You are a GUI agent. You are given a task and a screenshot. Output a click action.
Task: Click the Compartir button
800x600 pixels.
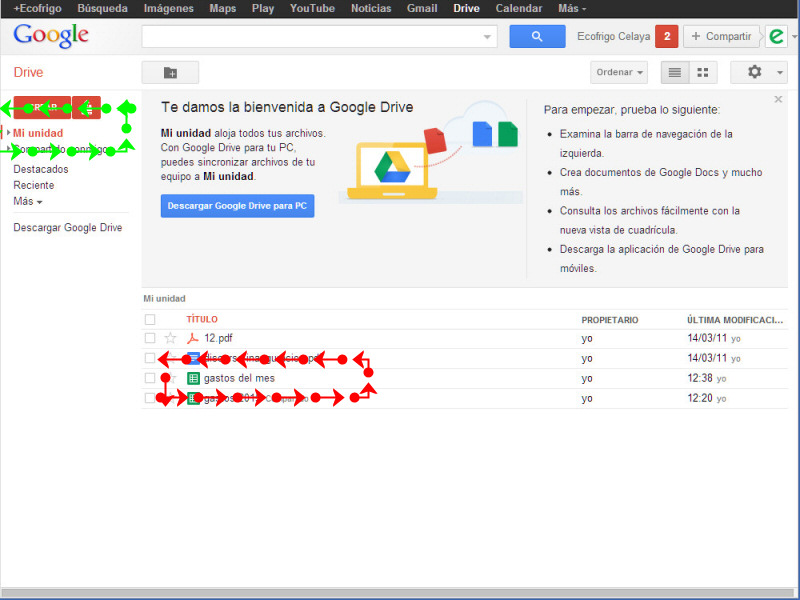click(721, 36)
